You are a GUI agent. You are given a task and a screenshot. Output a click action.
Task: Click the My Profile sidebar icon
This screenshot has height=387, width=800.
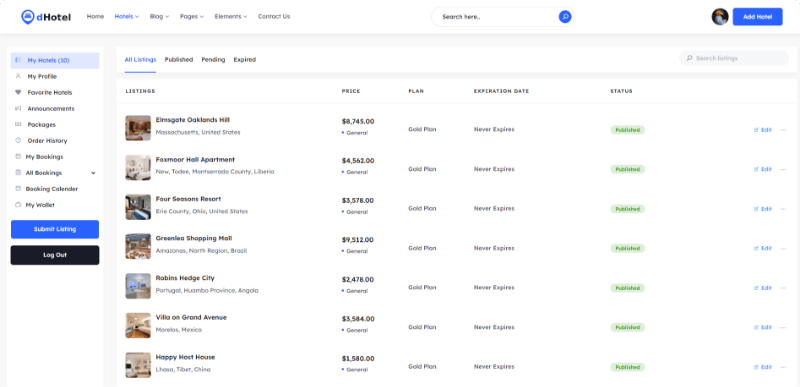(x=18, y=76)
